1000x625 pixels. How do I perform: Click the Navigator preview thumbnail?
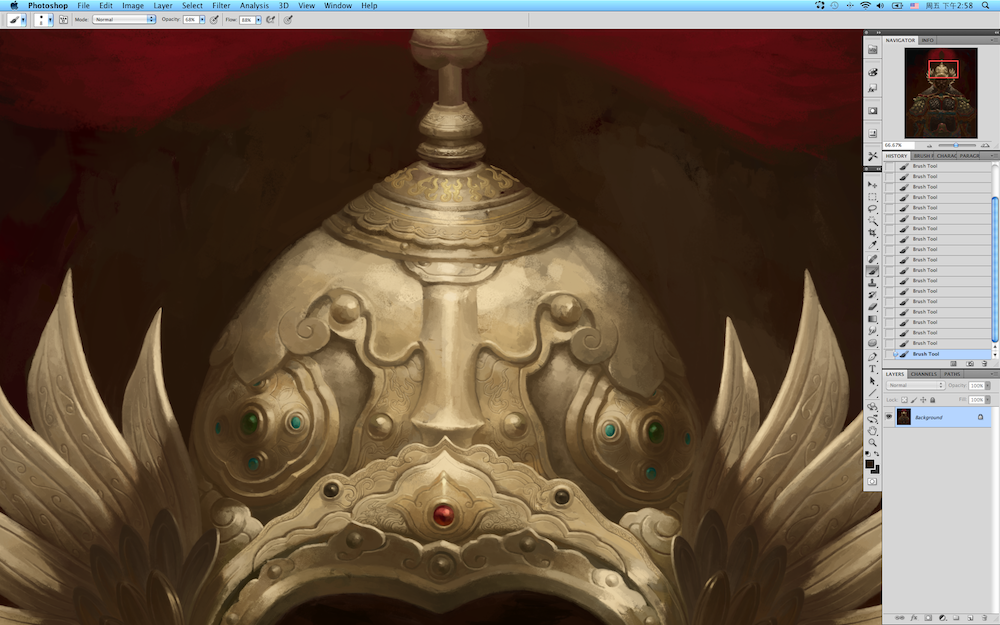coord(941,93)
